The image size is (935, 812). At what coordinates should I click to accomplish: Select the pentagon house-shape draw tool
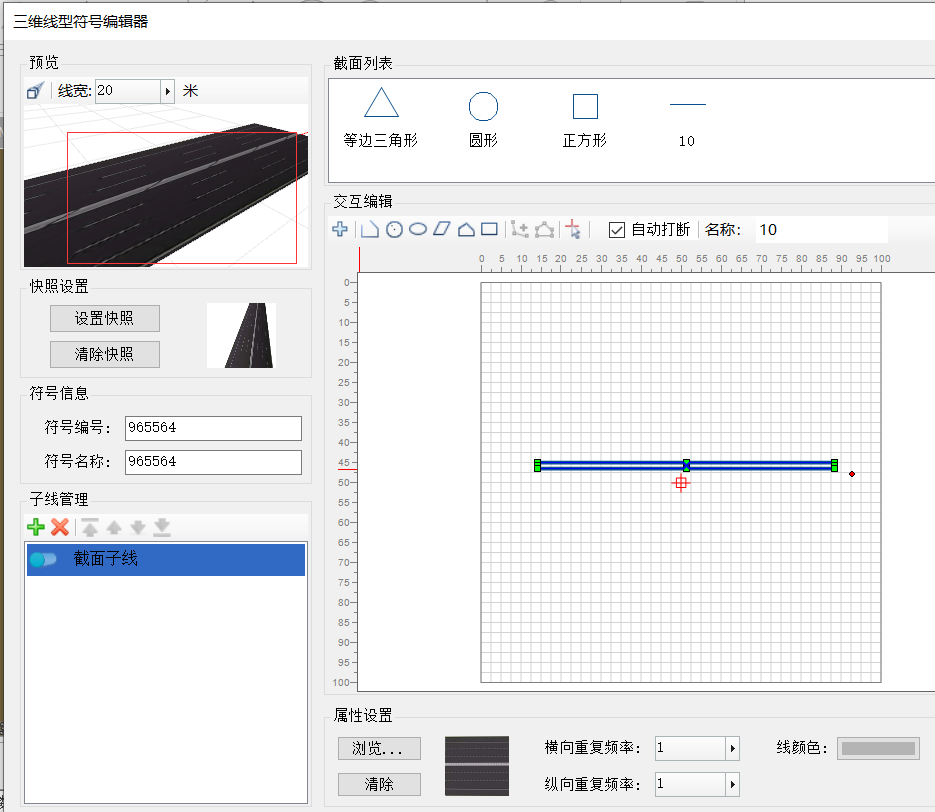click(466, 230)
